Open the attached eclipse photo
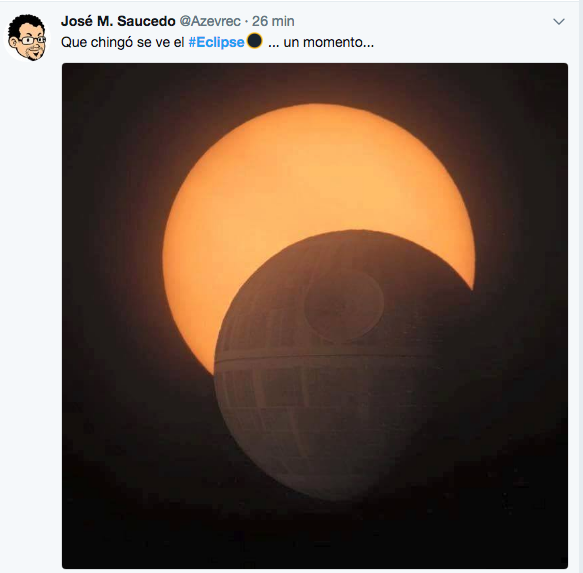This screenshot has height=573, width=583. click(315, 316)
